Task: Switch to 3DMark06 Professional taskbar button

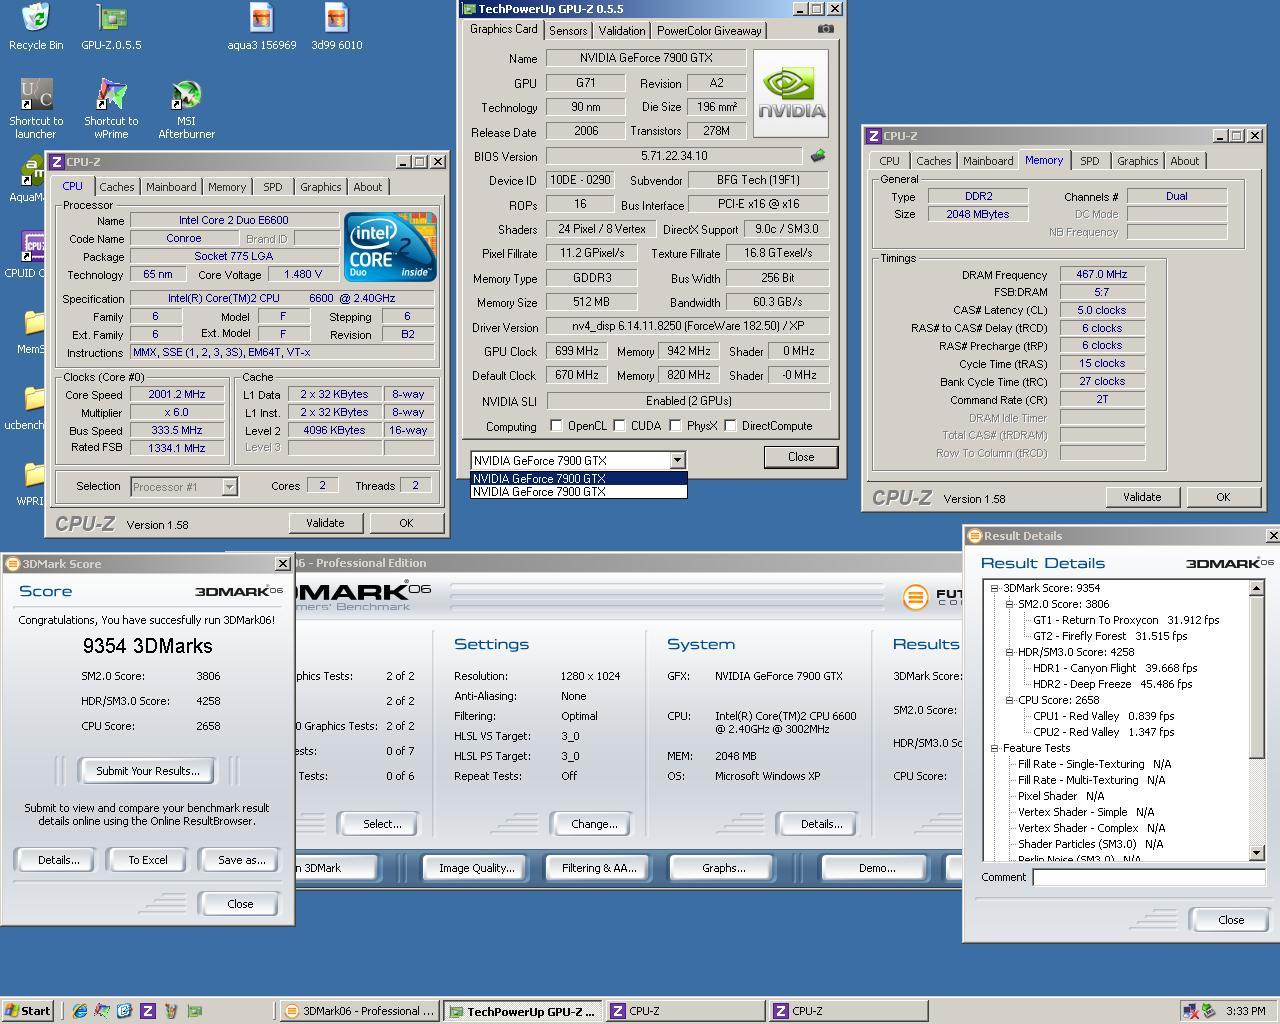Action: (x=360, y=1011)
